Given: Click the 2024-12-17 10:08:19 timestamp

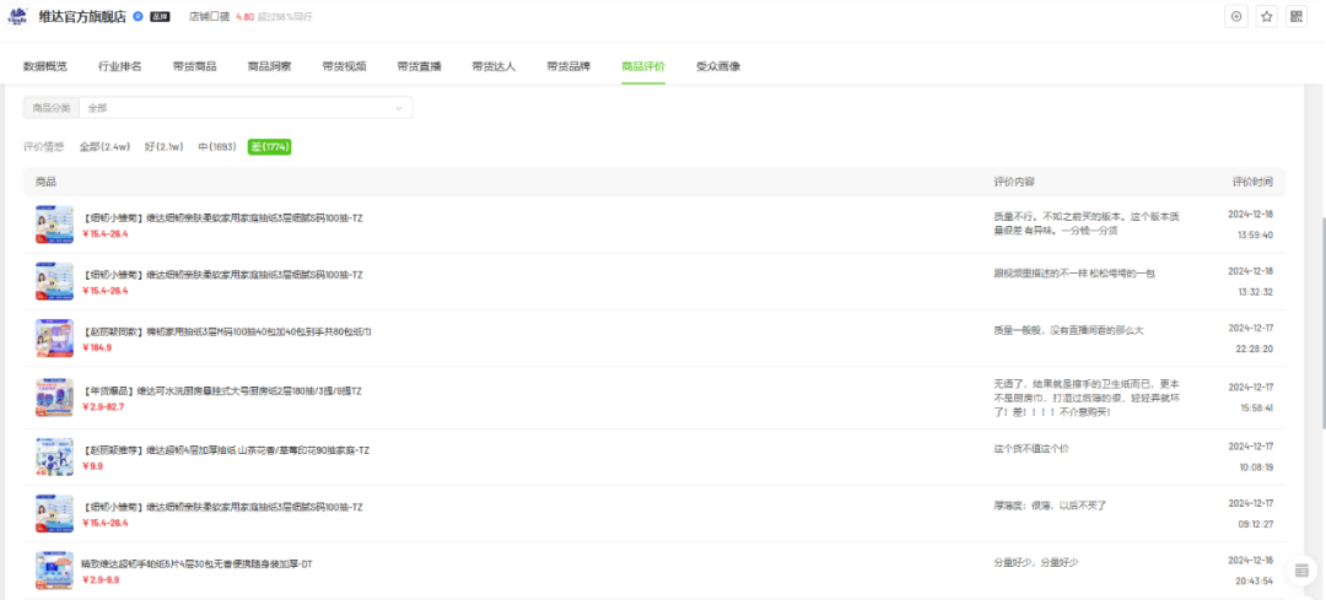Looking at the screenshot, I should 1251,456.
